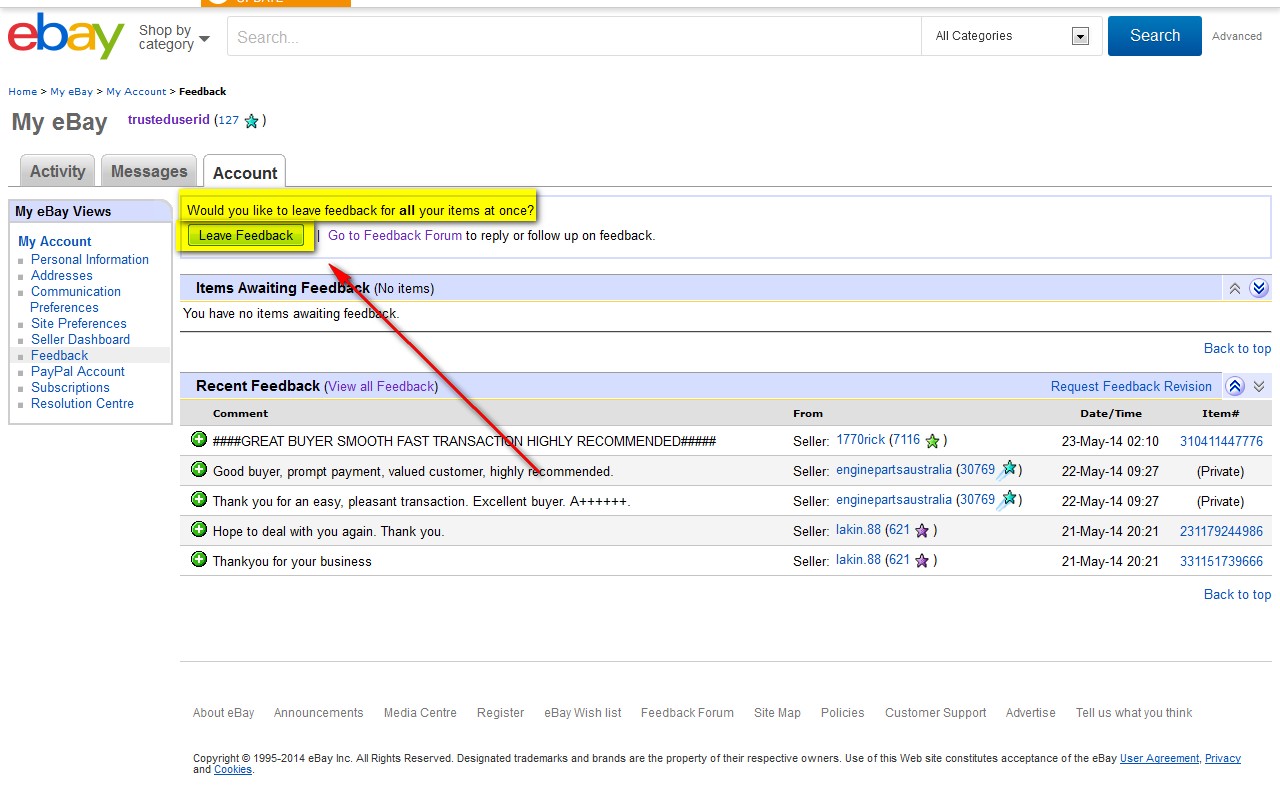1280x800 pixels.
Task: Open Shop by category menu
Action: tap(174, 37)
